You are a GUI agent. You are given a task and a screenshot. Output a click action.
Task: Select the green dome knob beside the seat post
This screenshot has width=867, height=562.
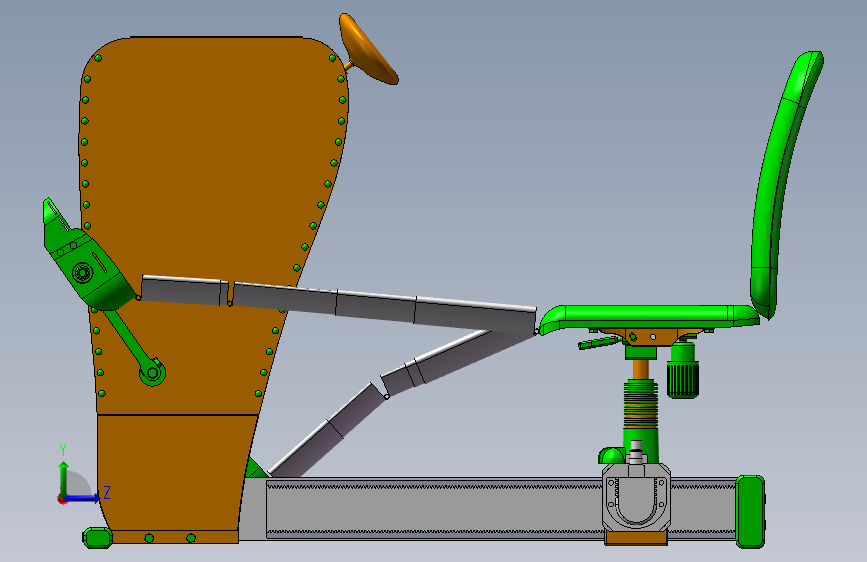(612, 456)
